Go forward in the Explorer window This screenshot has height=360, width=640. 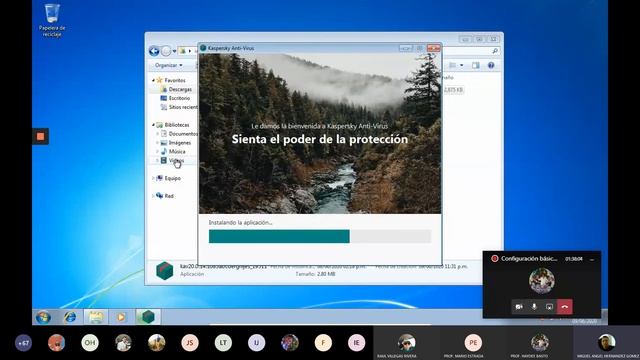pyautogui.click(x=166, y=51)
